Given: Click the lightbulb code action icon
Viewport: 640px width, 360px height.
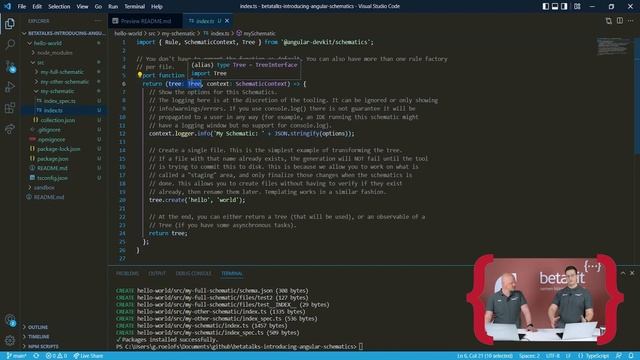Looking at the screenshot, I should pyautogui.click(x=140, y=75).
